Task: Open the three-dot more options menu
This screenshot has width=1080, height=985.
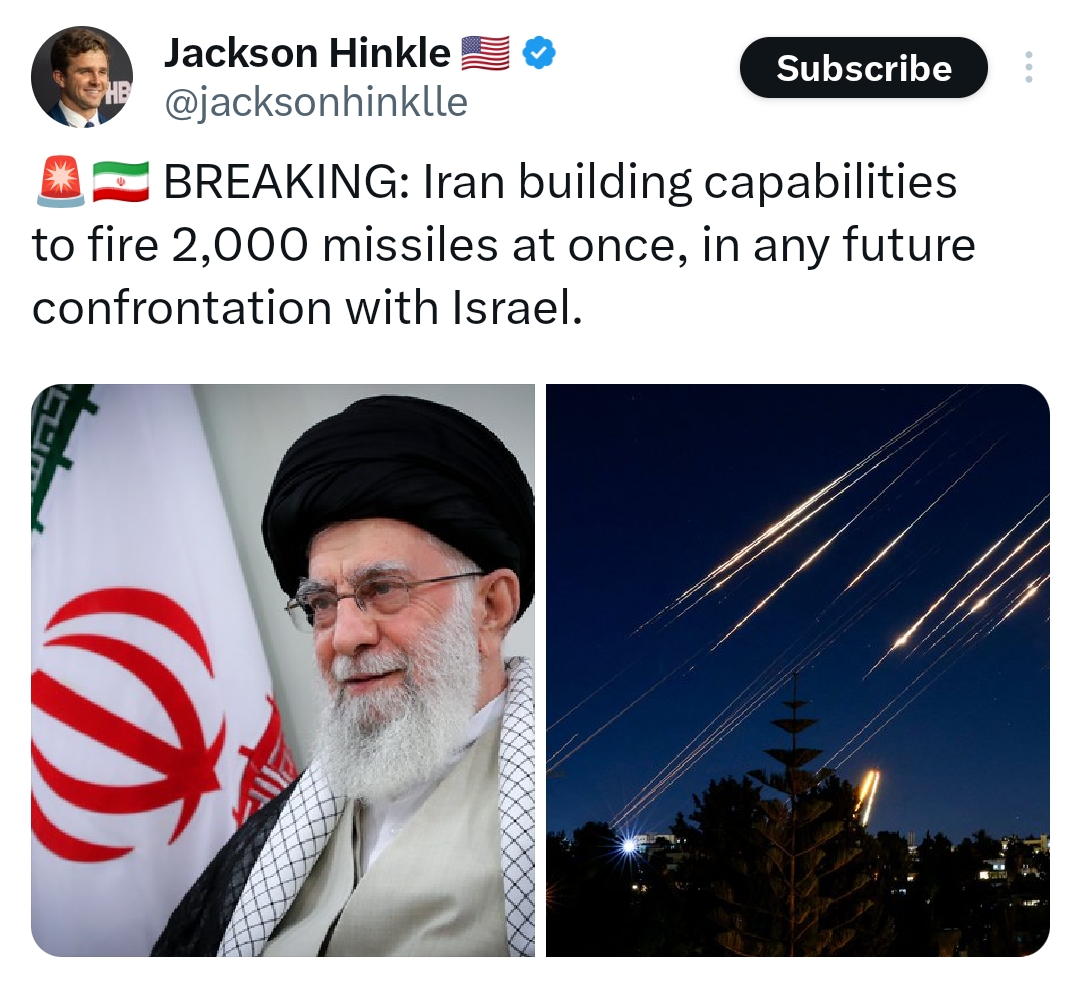Action: click(1028, 68)
